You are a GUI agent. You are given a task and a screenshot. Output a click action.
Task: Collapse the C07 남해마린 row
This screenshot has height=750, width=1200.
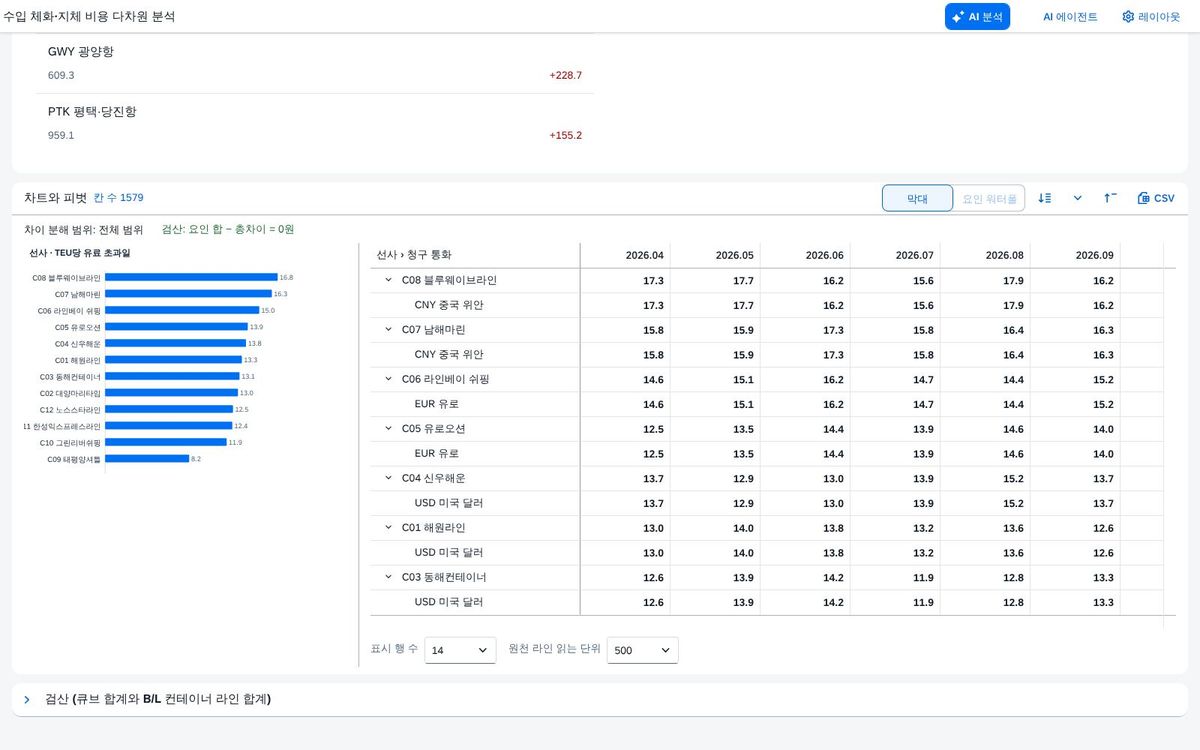(x=388, y=330)
